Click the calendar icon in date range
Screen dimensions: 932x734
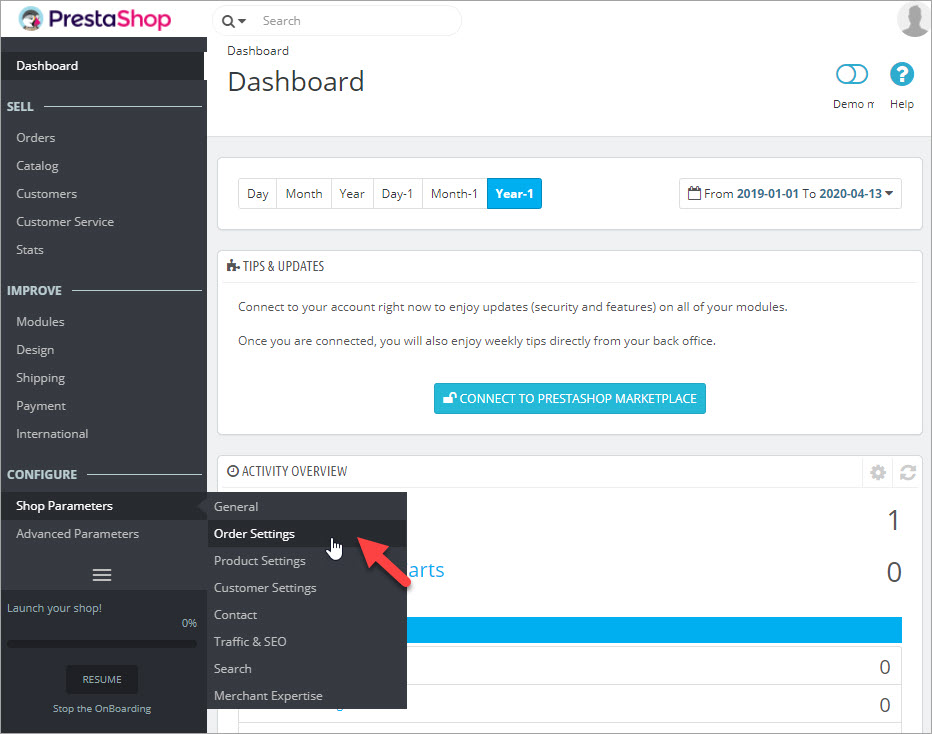pos(694,193)
